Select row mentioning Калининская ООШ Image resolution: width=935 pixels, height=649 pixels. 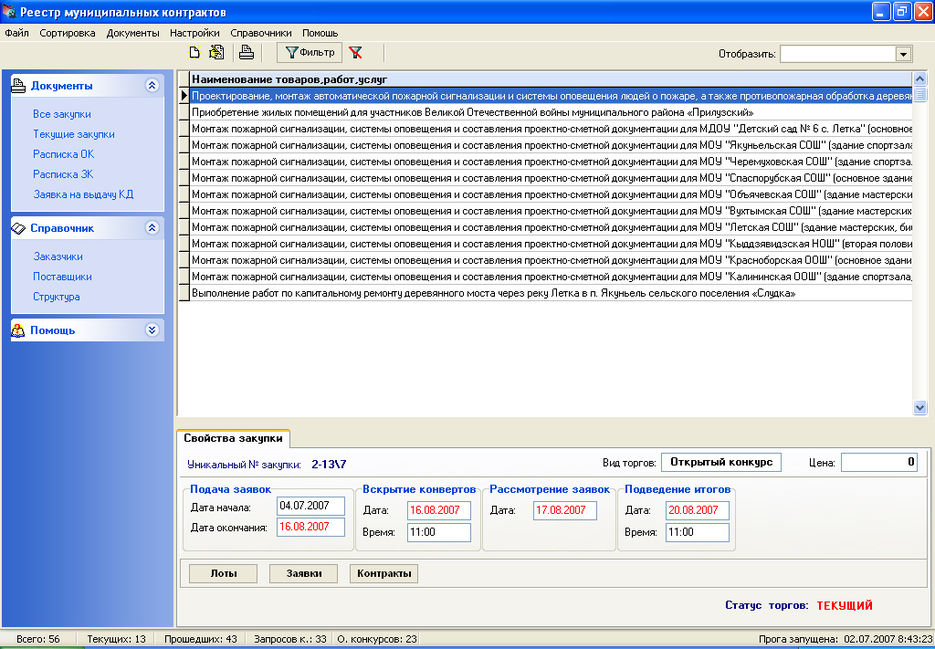point(551,276)
